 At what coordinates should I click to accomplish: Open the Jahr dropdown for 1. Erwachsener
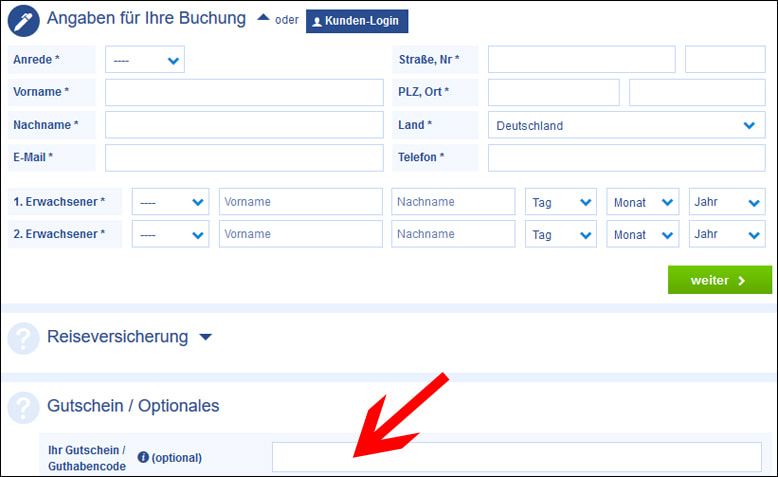[727, 202]
